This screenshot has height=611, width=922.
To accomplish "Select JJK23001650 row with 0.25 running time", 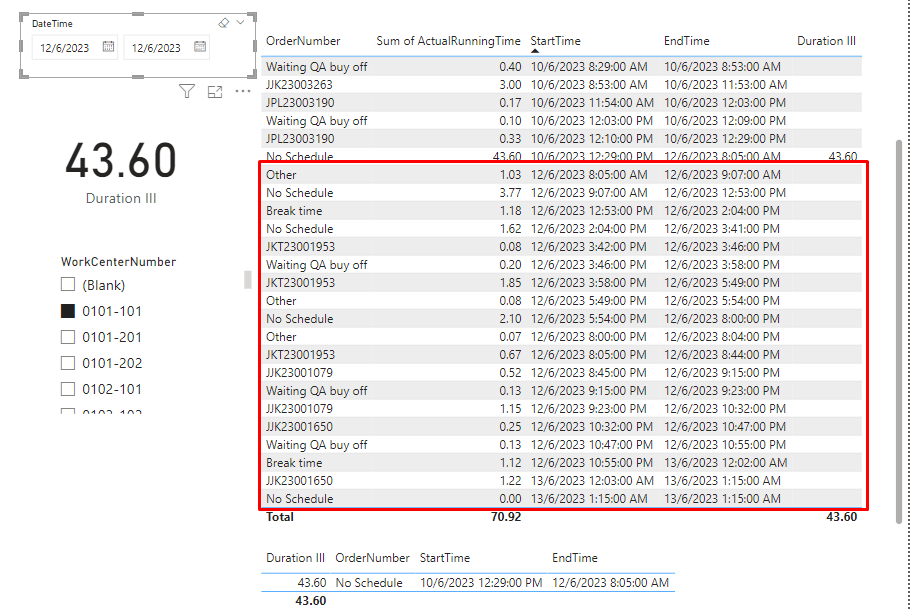I will [x=562, y=426].
